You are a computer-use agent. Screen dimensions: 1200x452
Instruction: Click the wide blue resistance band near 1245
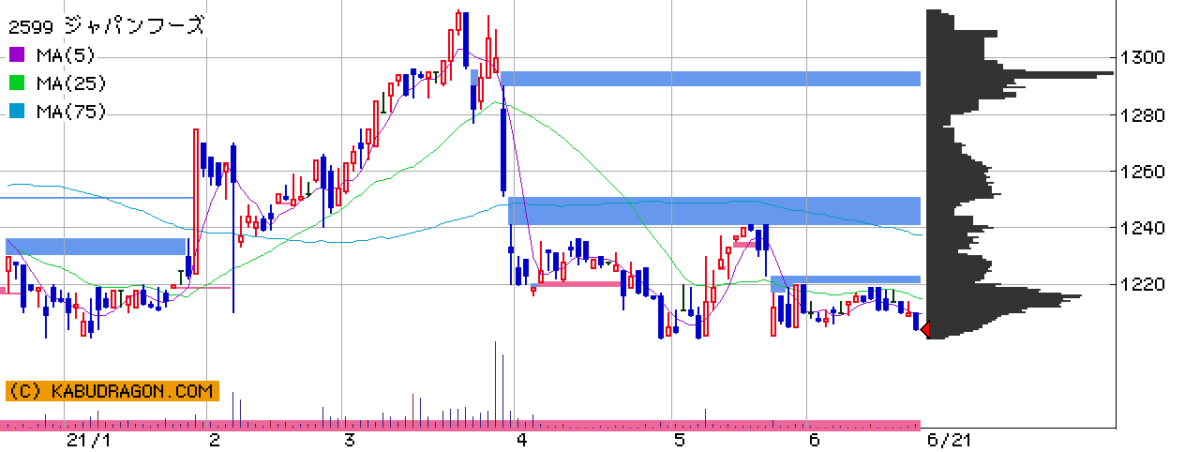click(714, 211)
